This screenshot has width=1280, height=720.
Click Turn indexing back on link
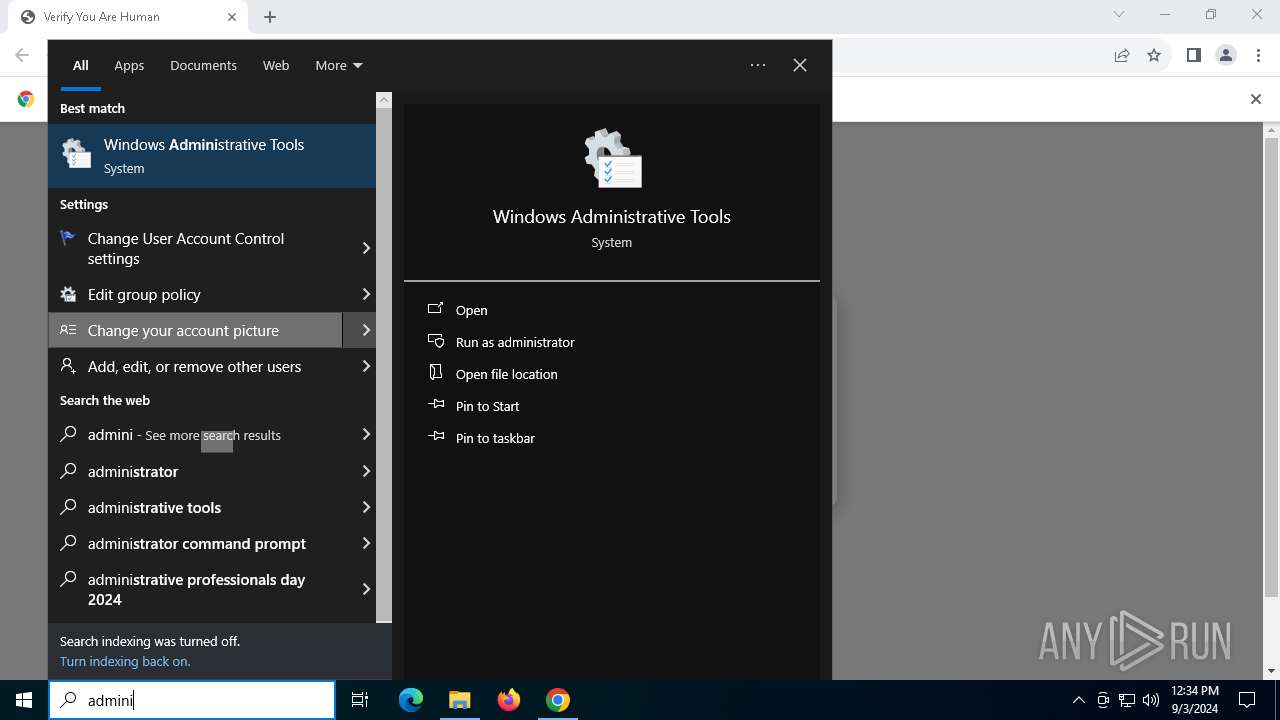(x=124, y=661)
